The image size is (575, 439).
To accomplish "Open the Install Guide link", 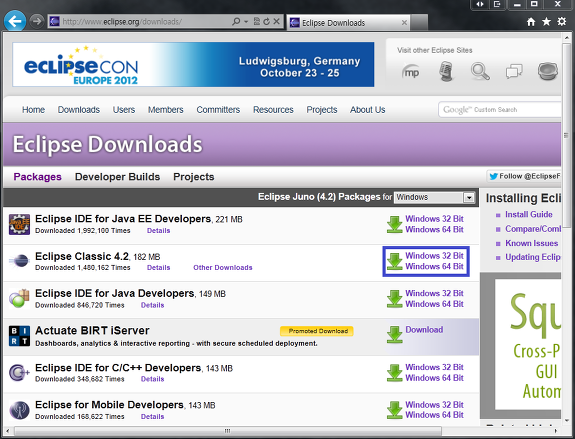I will tap(528, 215).
